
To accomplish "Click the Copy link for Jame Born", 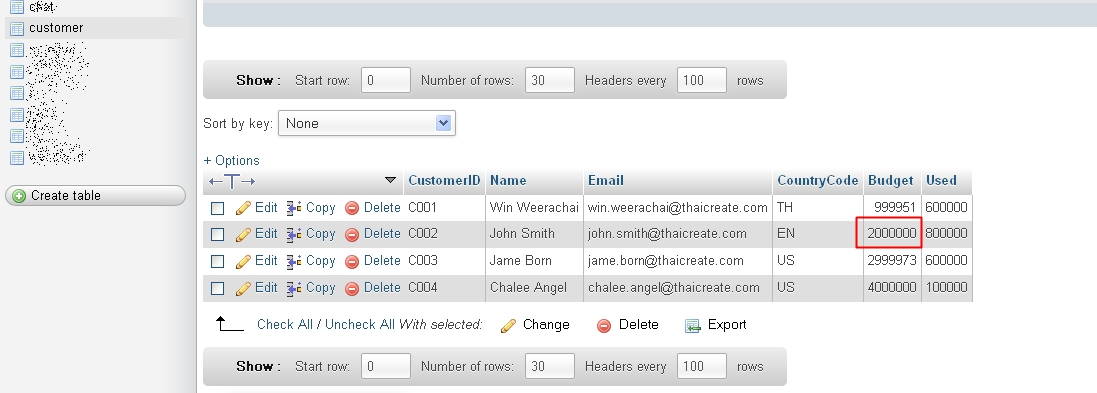I will click(x=320, y=260).
